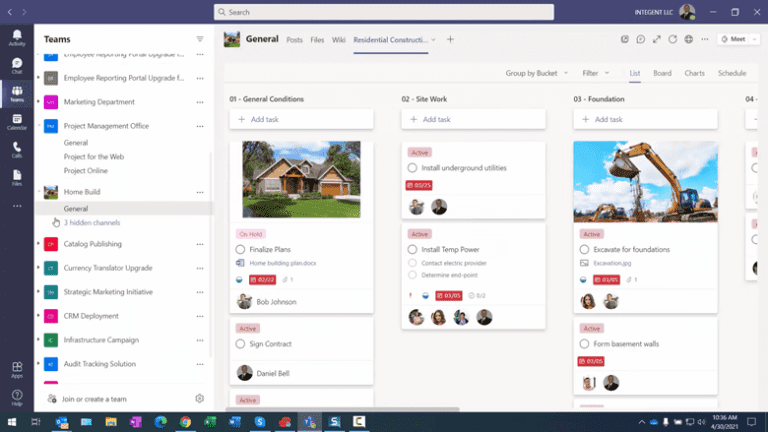Open tab in website globe icon
Screen dimensions: 768x432
click(x=689, y=39)
